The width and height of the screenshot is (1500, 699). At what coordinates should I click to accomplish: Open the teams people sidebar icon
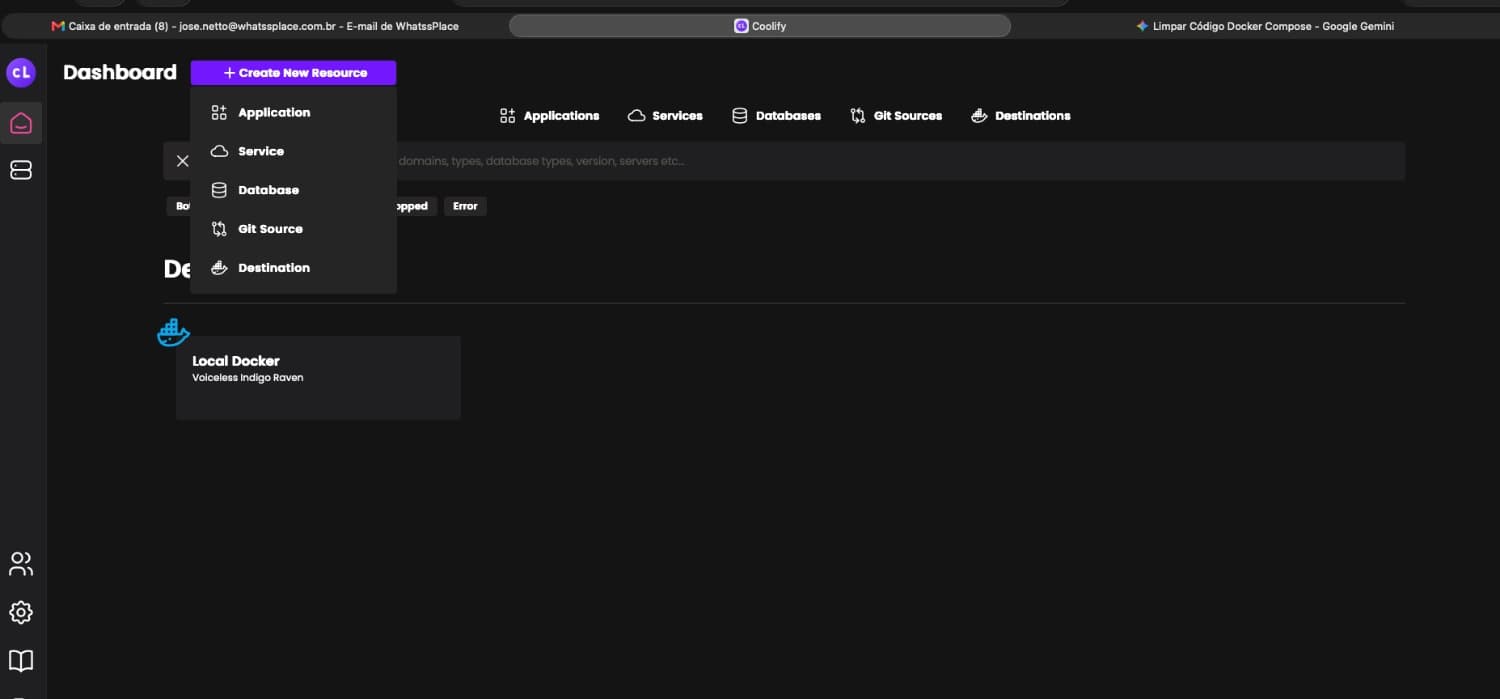21,564
